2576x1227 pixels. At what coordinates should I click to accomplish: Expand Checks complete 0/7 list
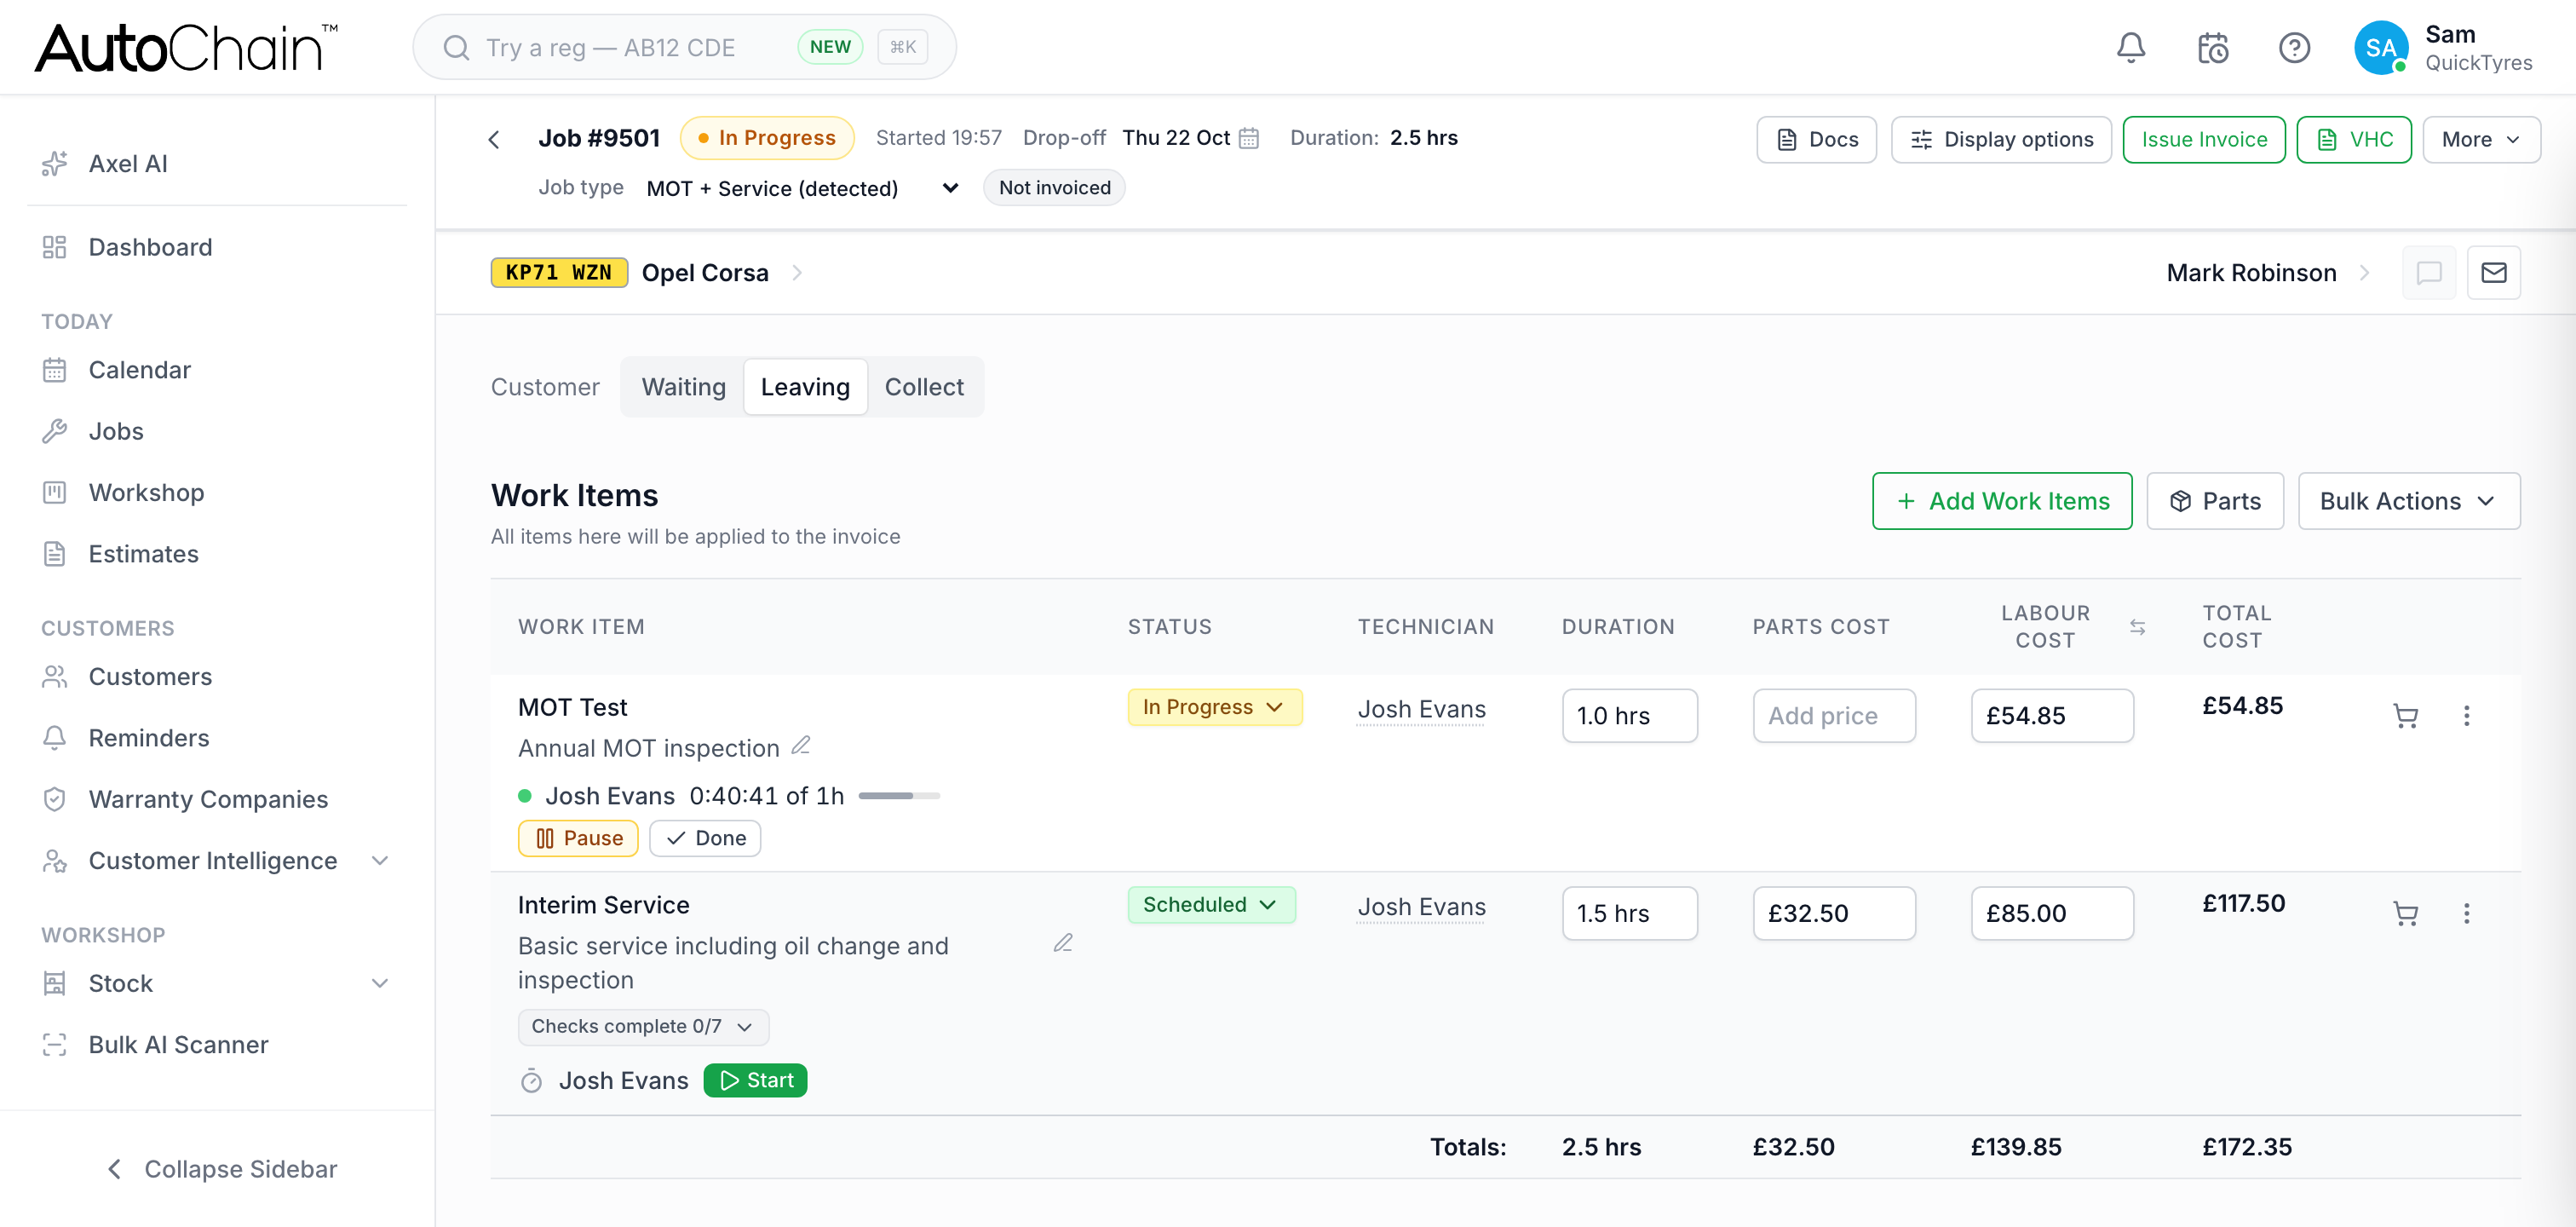click(643, 1027)
